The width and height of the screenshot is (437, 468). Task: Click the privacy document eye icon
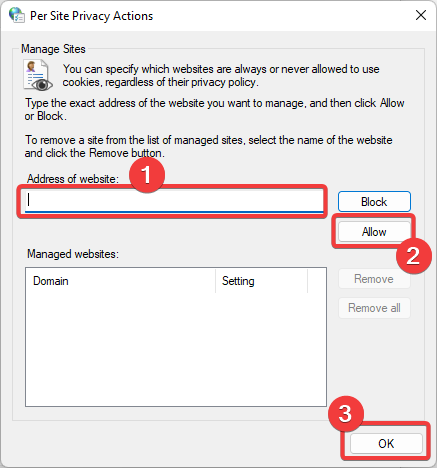click(x=38, y=75)
